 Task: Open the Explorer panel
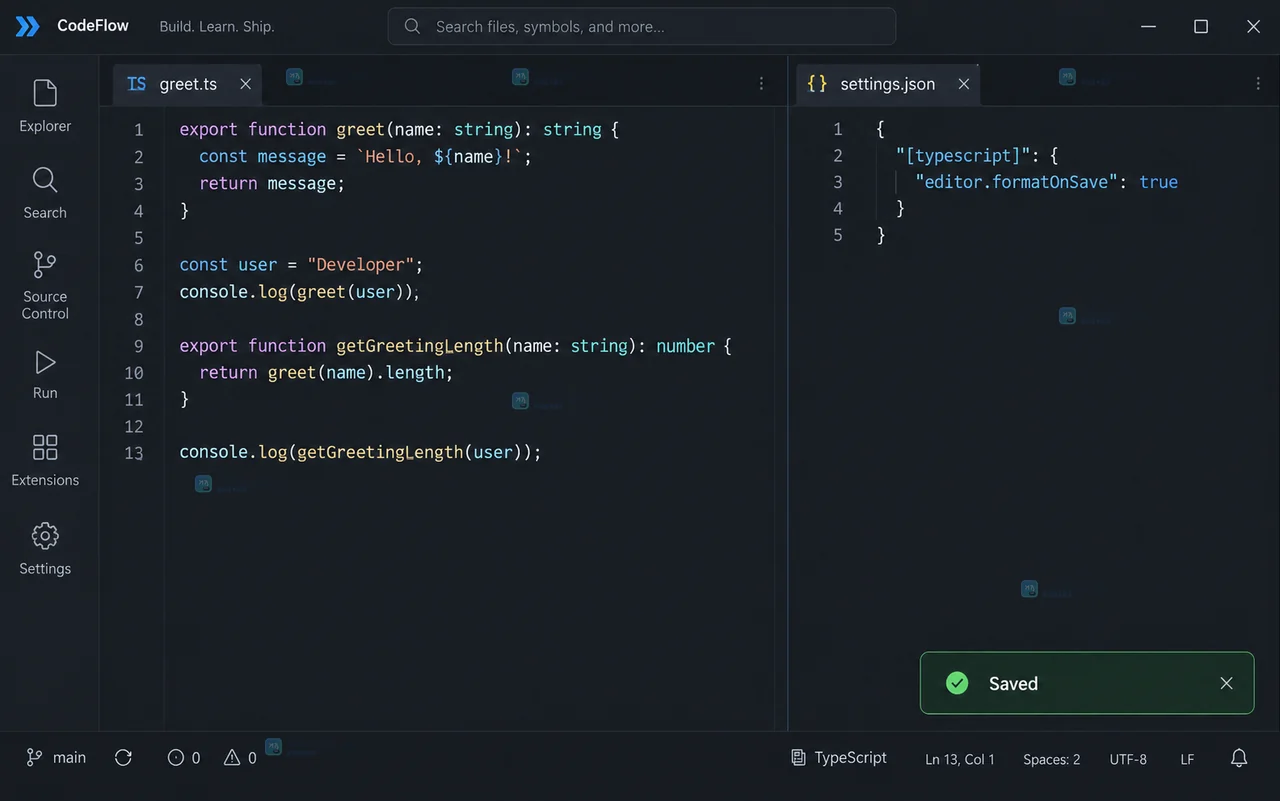pyautogui.click(x=45, y=106)
